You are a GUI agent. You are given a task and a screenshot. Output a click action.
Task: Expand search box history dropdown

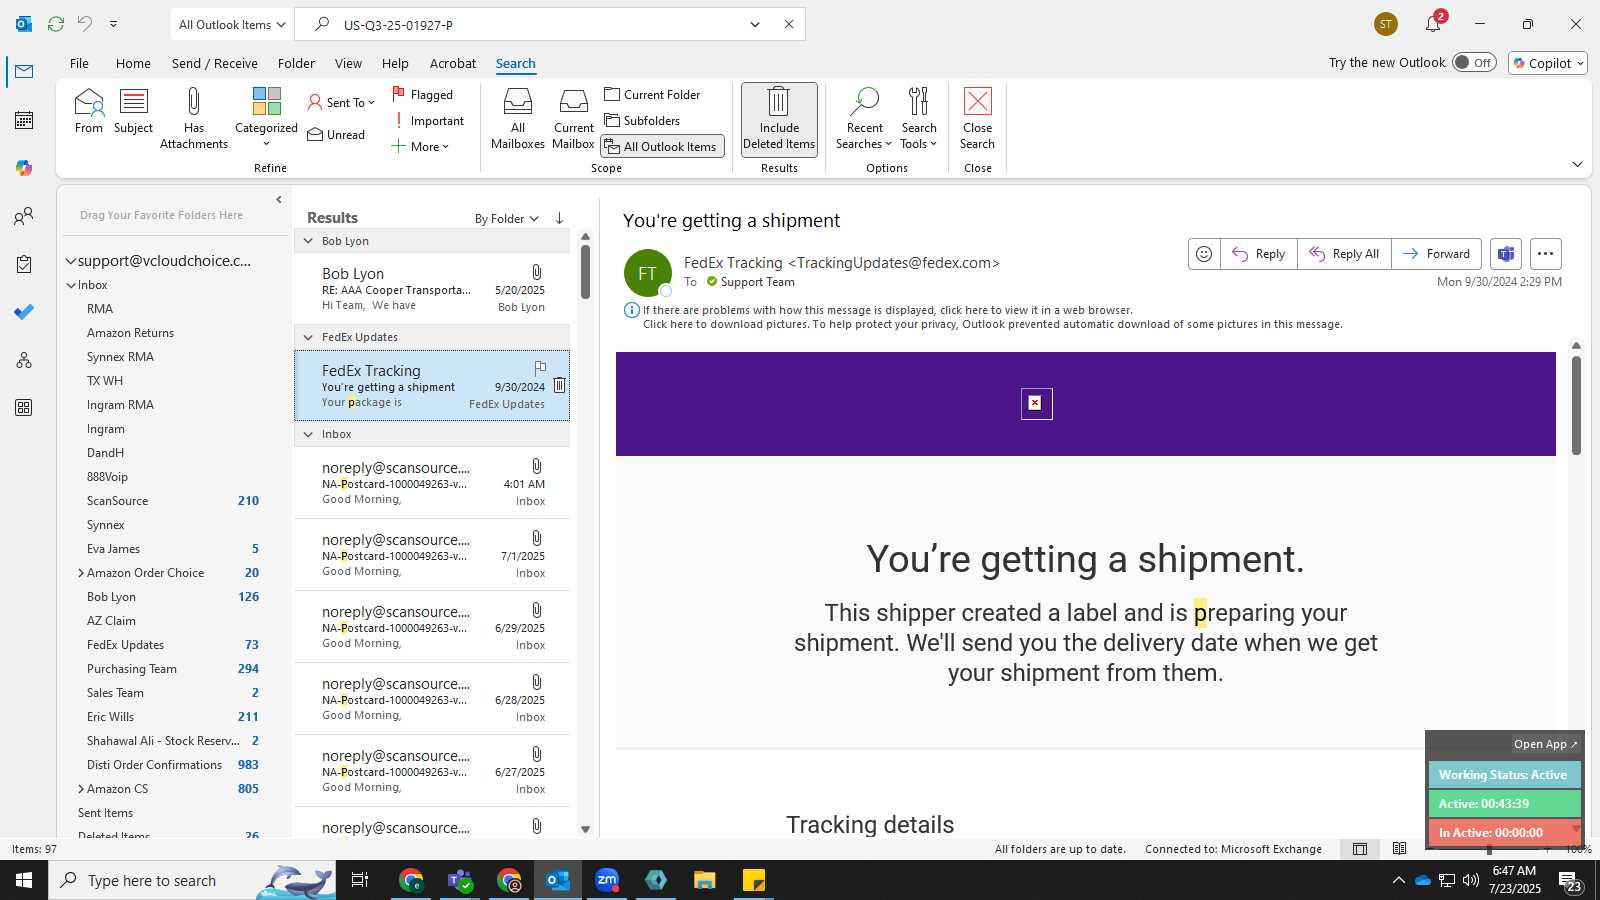pyautogui.click(x=755, y=24)
